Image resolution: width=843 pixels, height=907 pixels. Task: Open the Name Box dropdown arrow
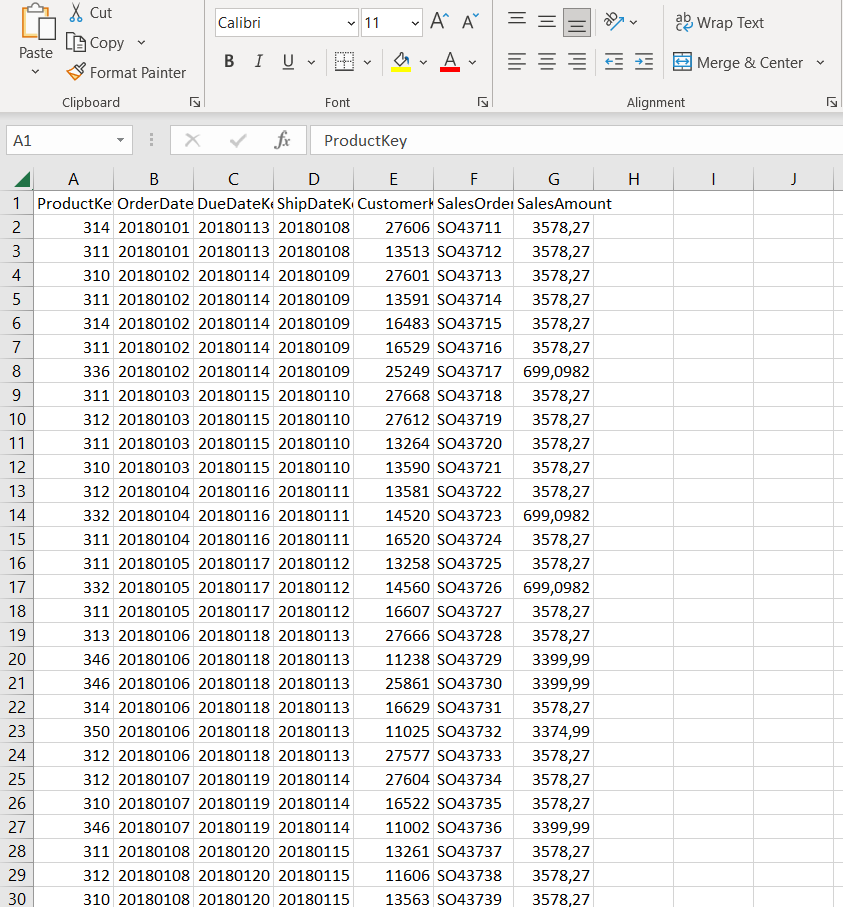click(x=121, y=141)
